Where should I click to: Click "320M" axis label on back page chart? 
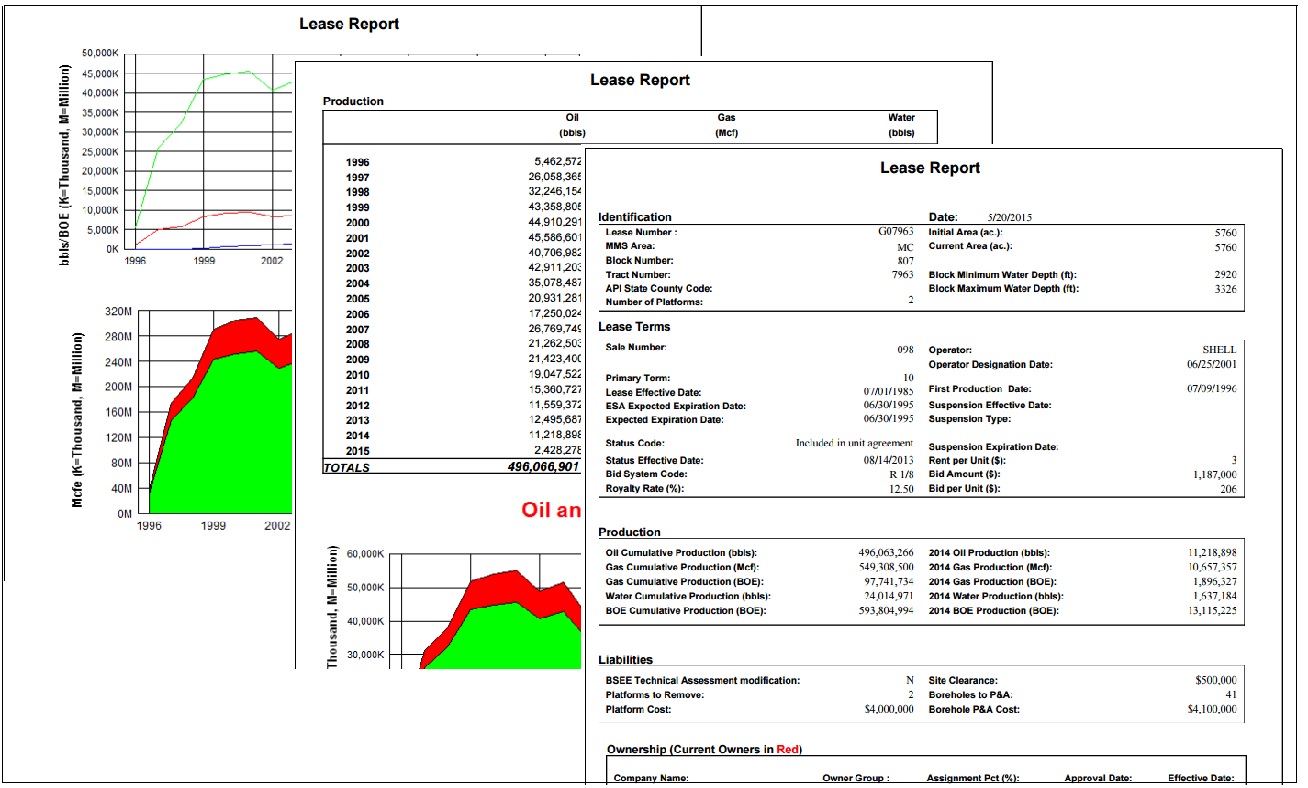118,311
